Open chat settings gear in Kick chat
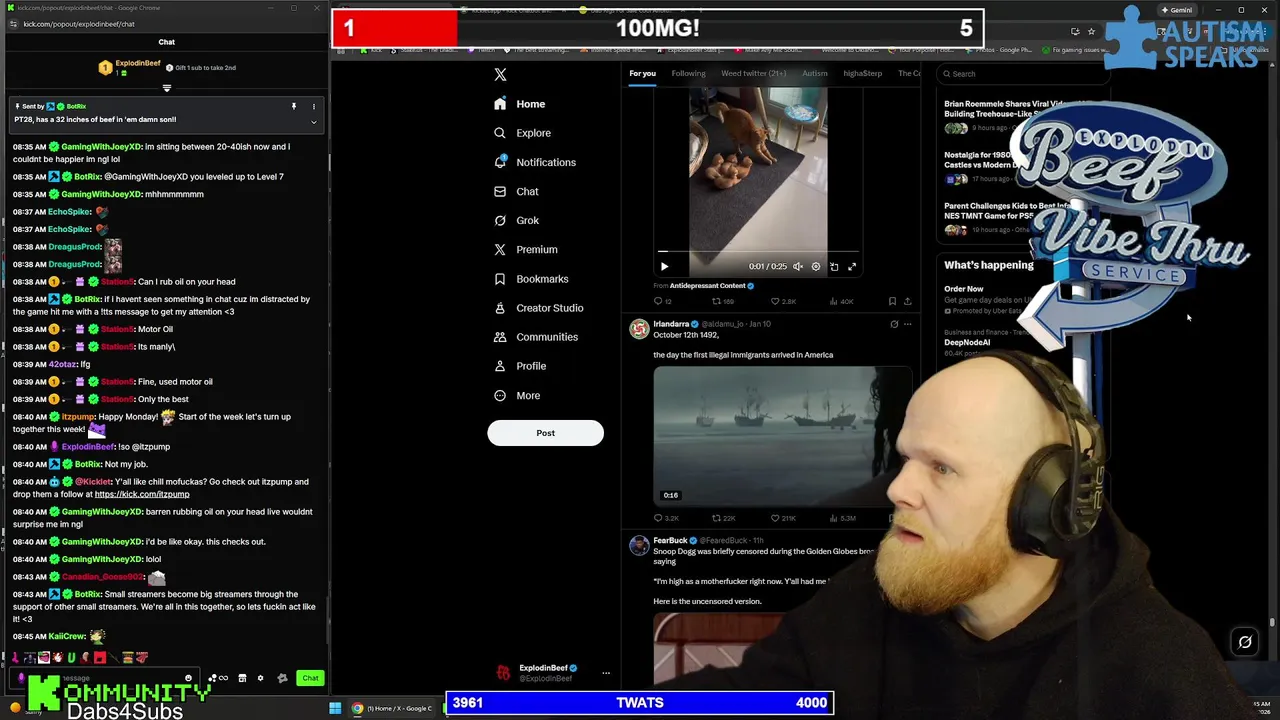Screen dimensions: 1280x720 pyautogui.click(x=260, y=678)
